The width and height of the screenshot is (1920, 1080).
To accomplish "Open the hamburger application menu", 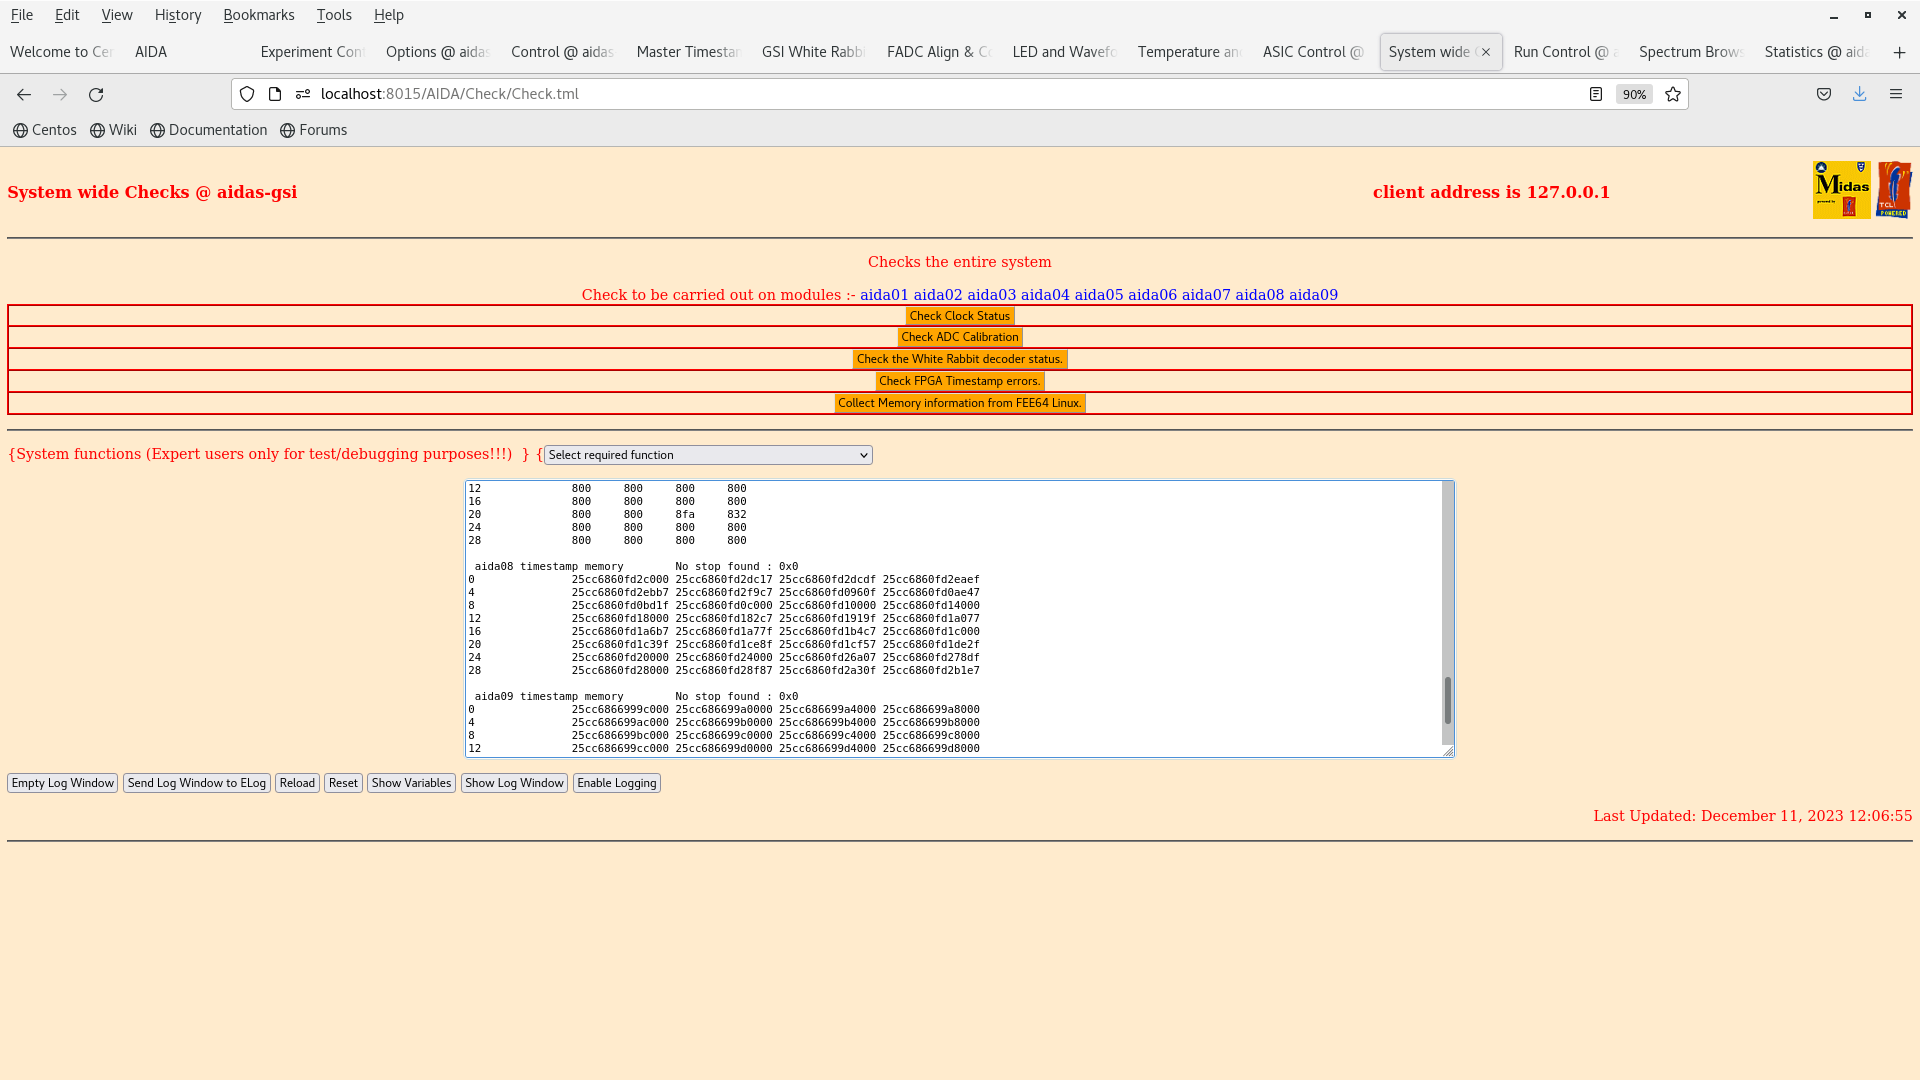I will (1896, 94).
